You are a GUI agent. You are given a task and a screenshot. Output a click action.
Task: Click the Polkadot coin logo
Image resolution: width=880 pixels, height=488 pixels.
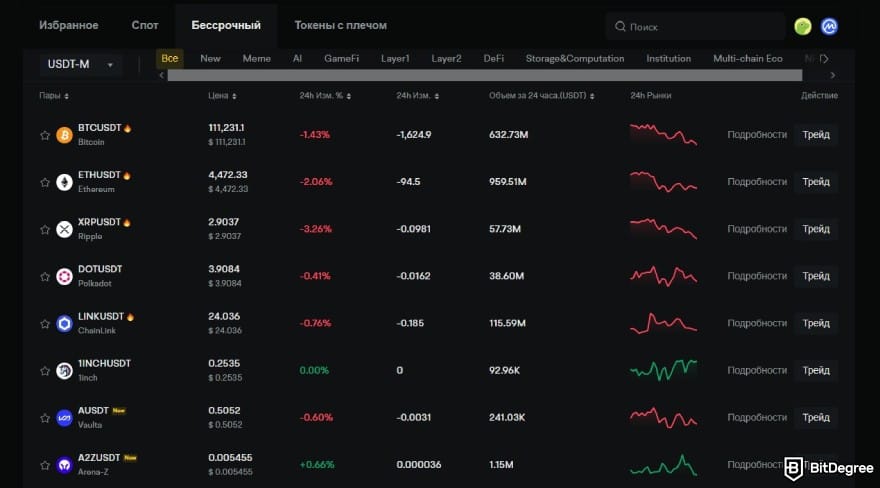[x=65, y=277]
